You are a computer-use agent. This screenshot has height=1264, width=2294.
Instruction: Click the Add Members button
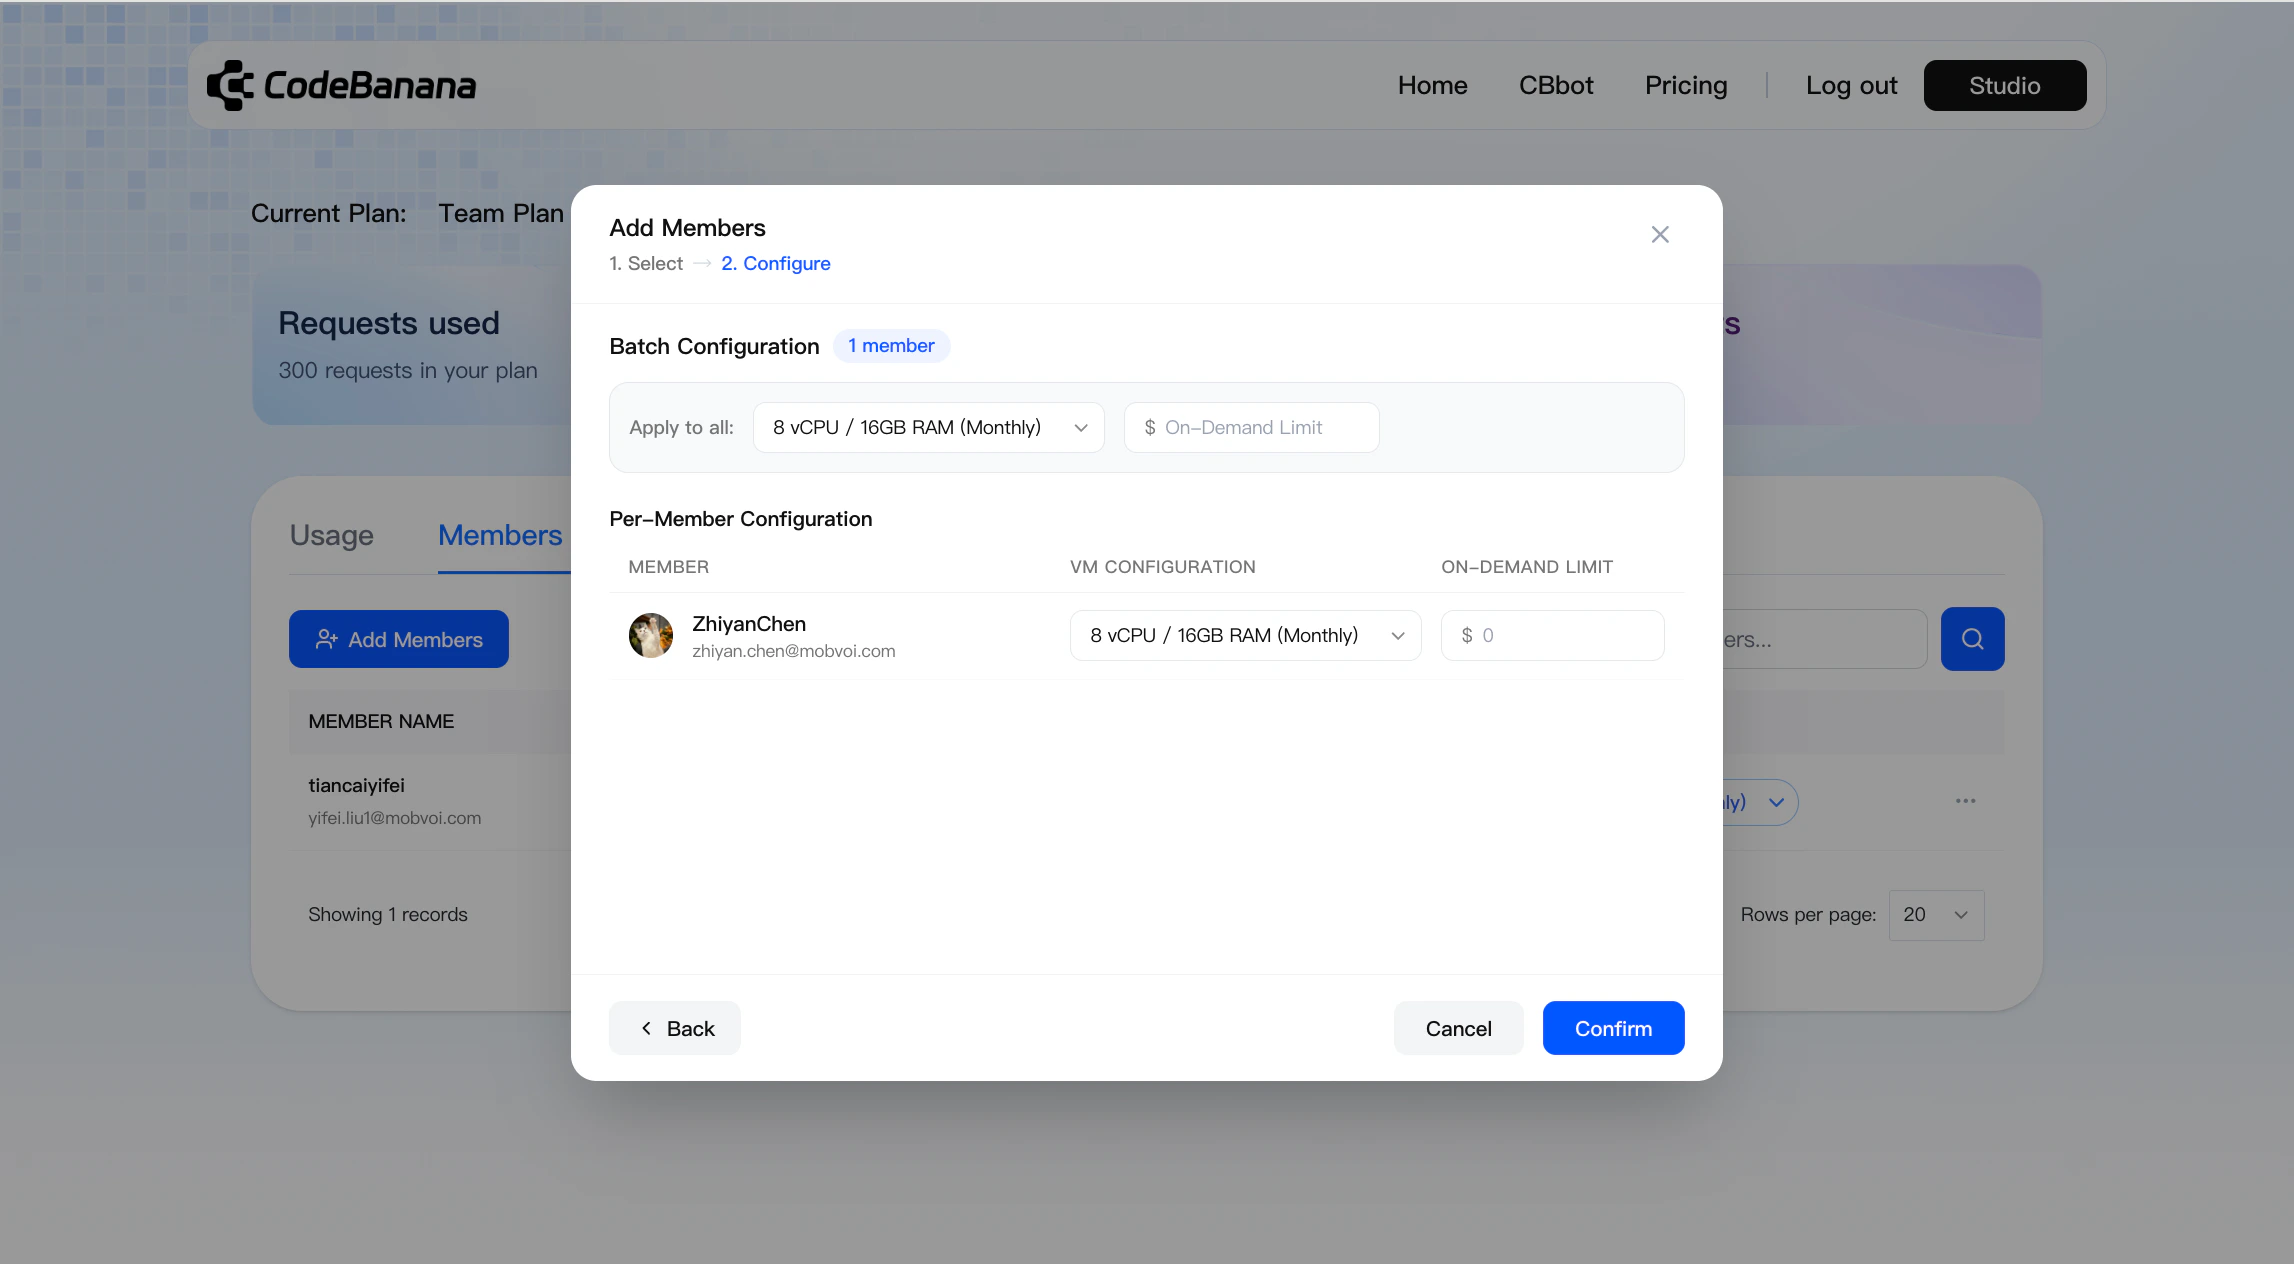tap(399, 639)
